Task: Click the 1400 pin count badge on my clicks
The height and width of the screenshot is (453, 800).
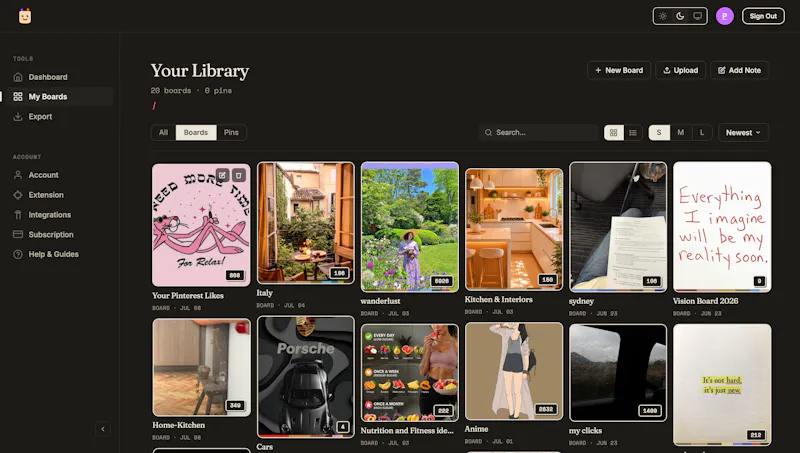Action: pos(649,411)
